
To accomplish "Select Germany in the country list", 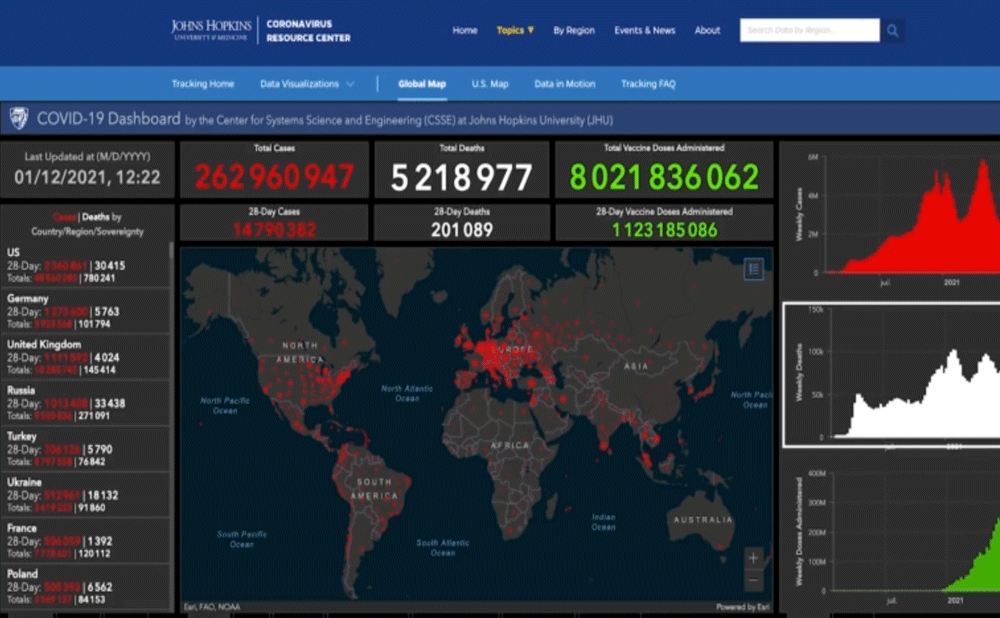I will click(x=26, y=298).
